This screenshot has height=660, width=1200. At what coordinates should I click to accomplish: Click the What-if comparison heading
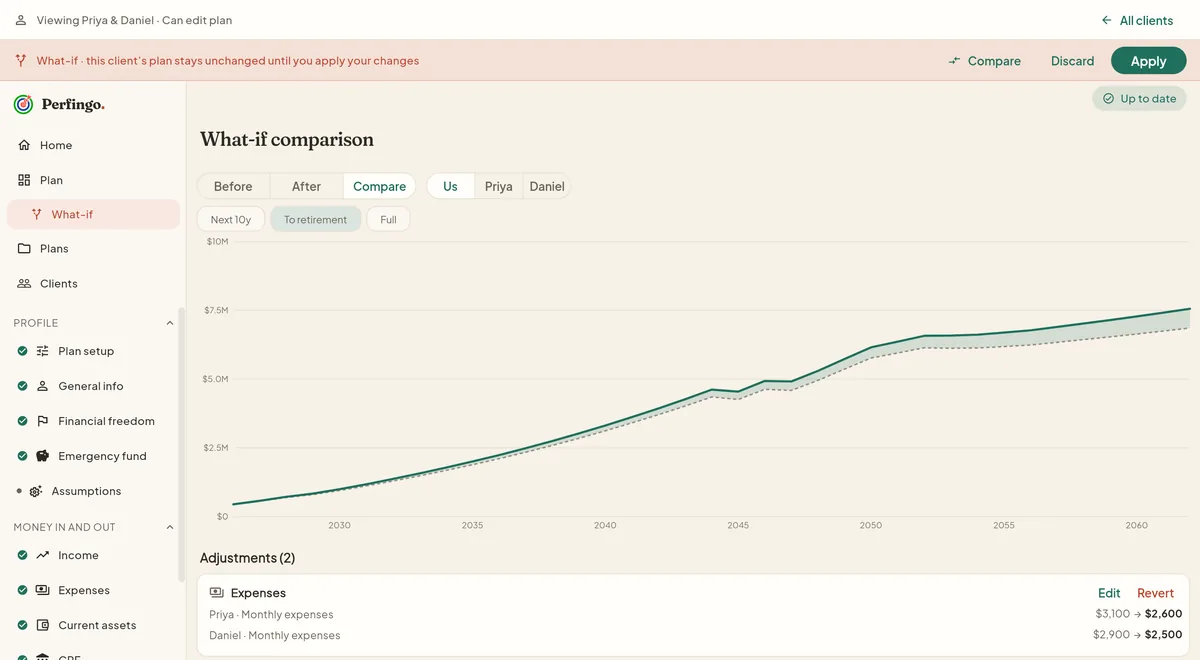[x=287, y=139]
